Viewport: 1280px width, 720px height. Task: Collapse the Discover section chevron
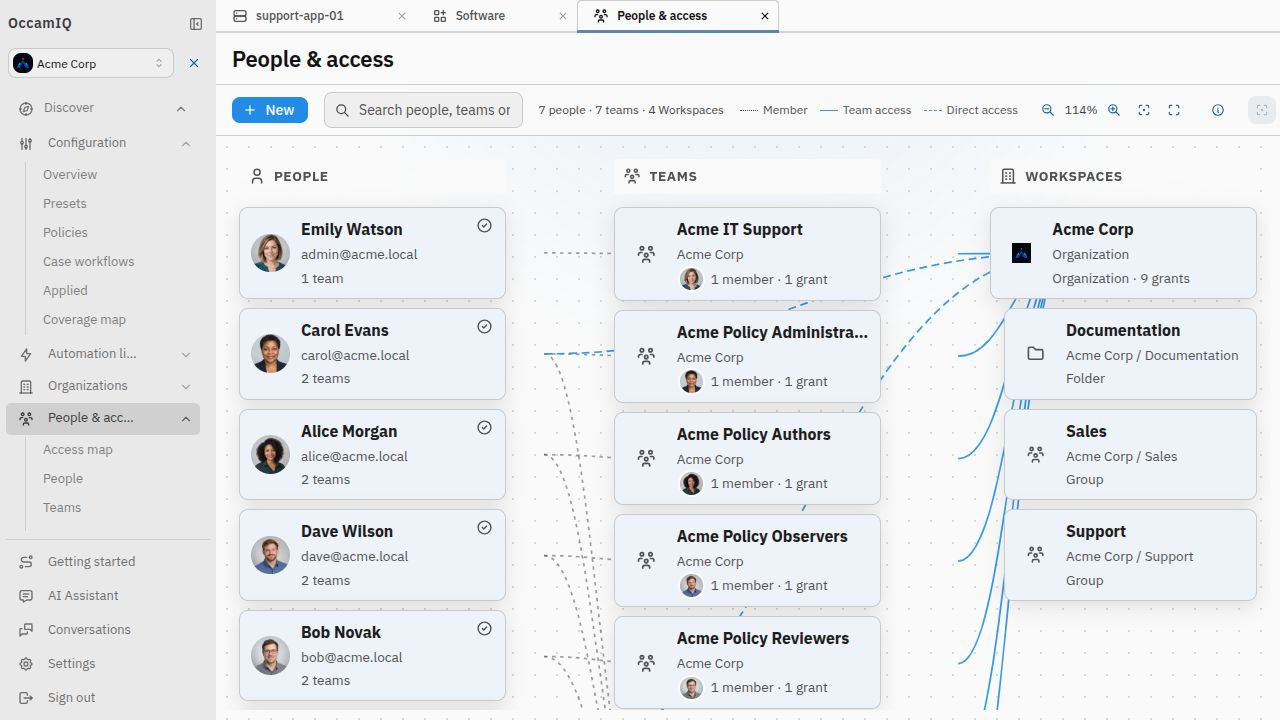click(x=181, y=109)
